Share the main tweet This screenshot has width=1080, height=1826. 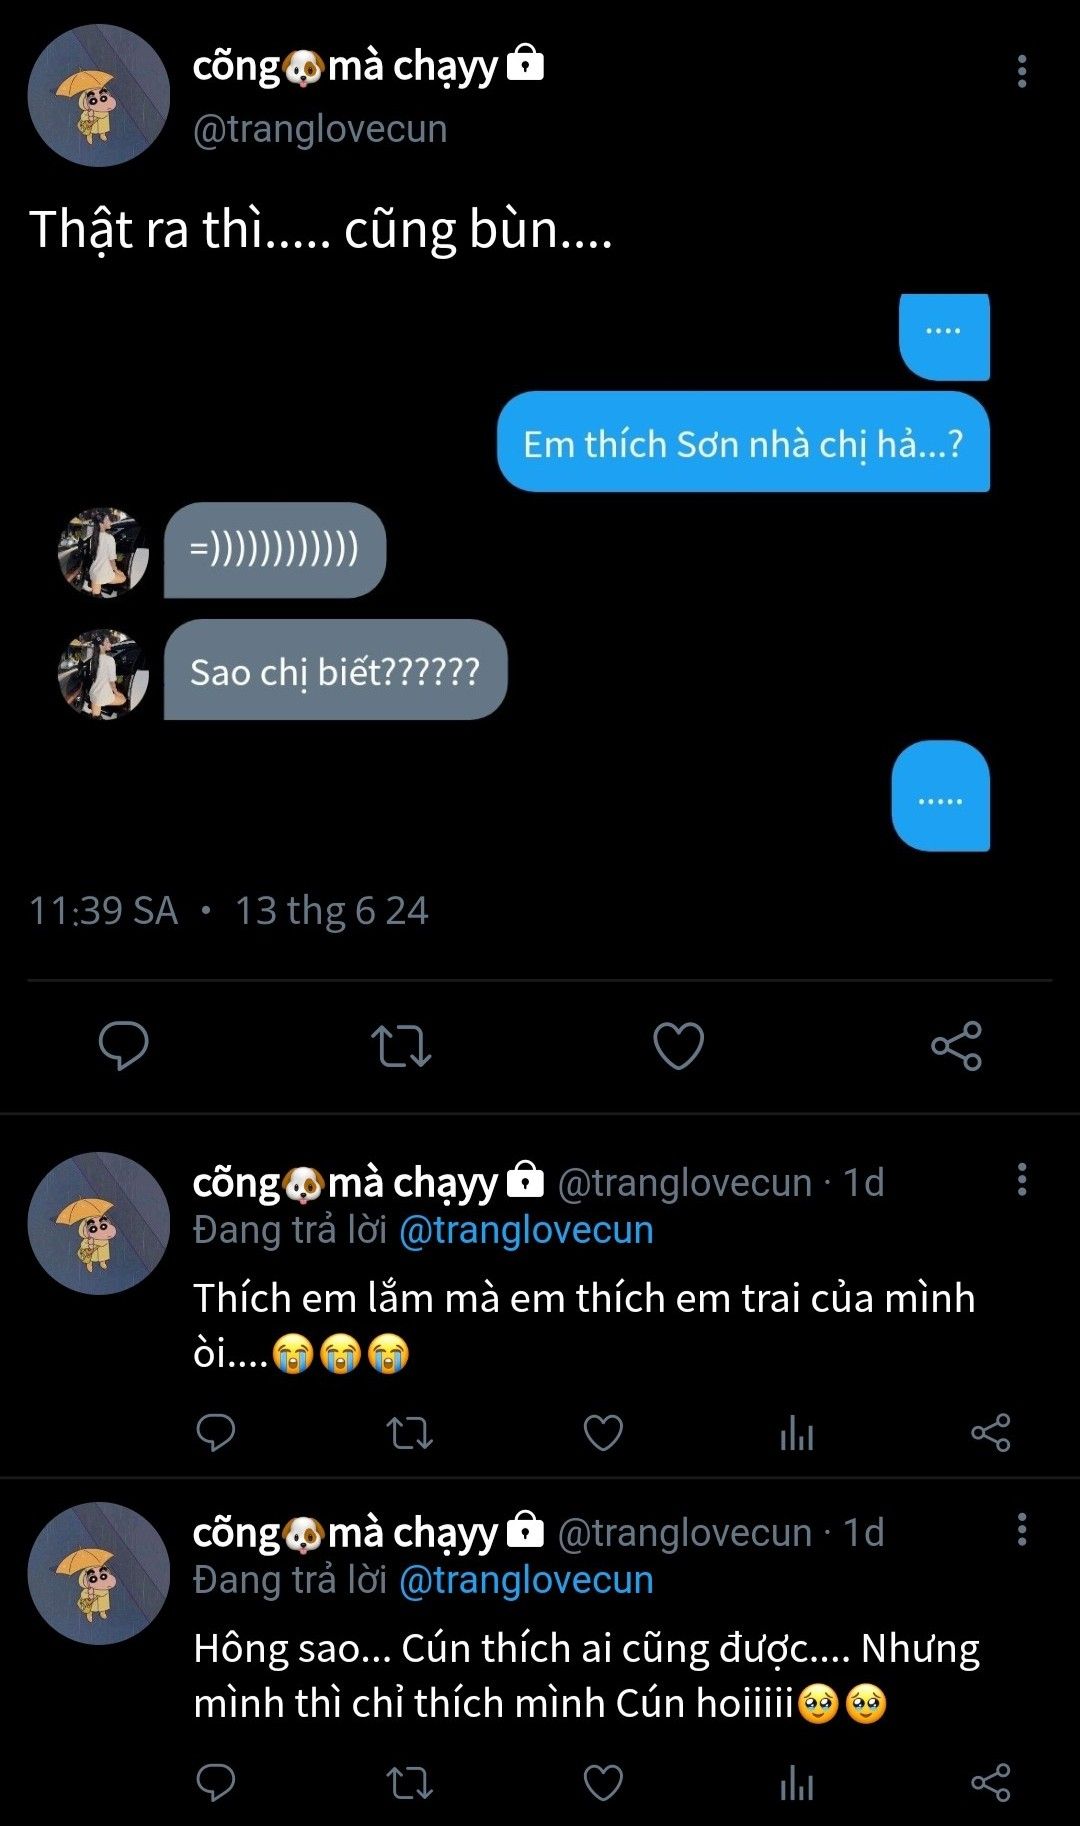point(956,1046)
